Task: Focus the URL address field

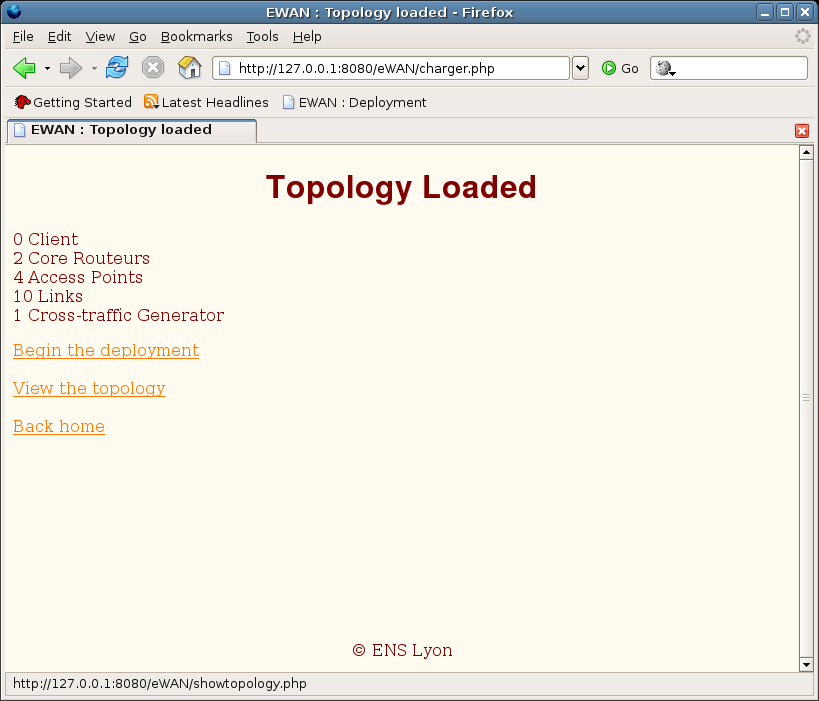Action: tap(390, 68)
